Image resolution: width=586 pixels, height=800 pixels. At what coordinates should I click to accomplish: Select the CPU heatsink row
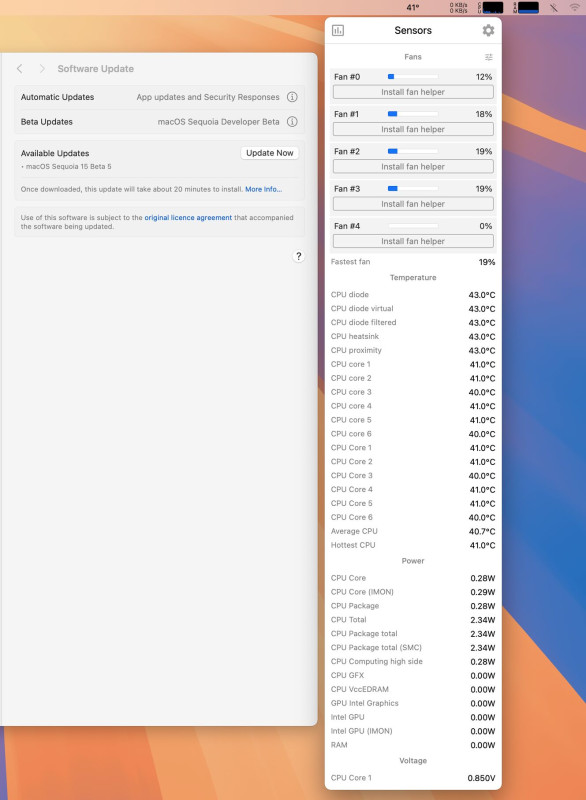click(x=413, y=336)
